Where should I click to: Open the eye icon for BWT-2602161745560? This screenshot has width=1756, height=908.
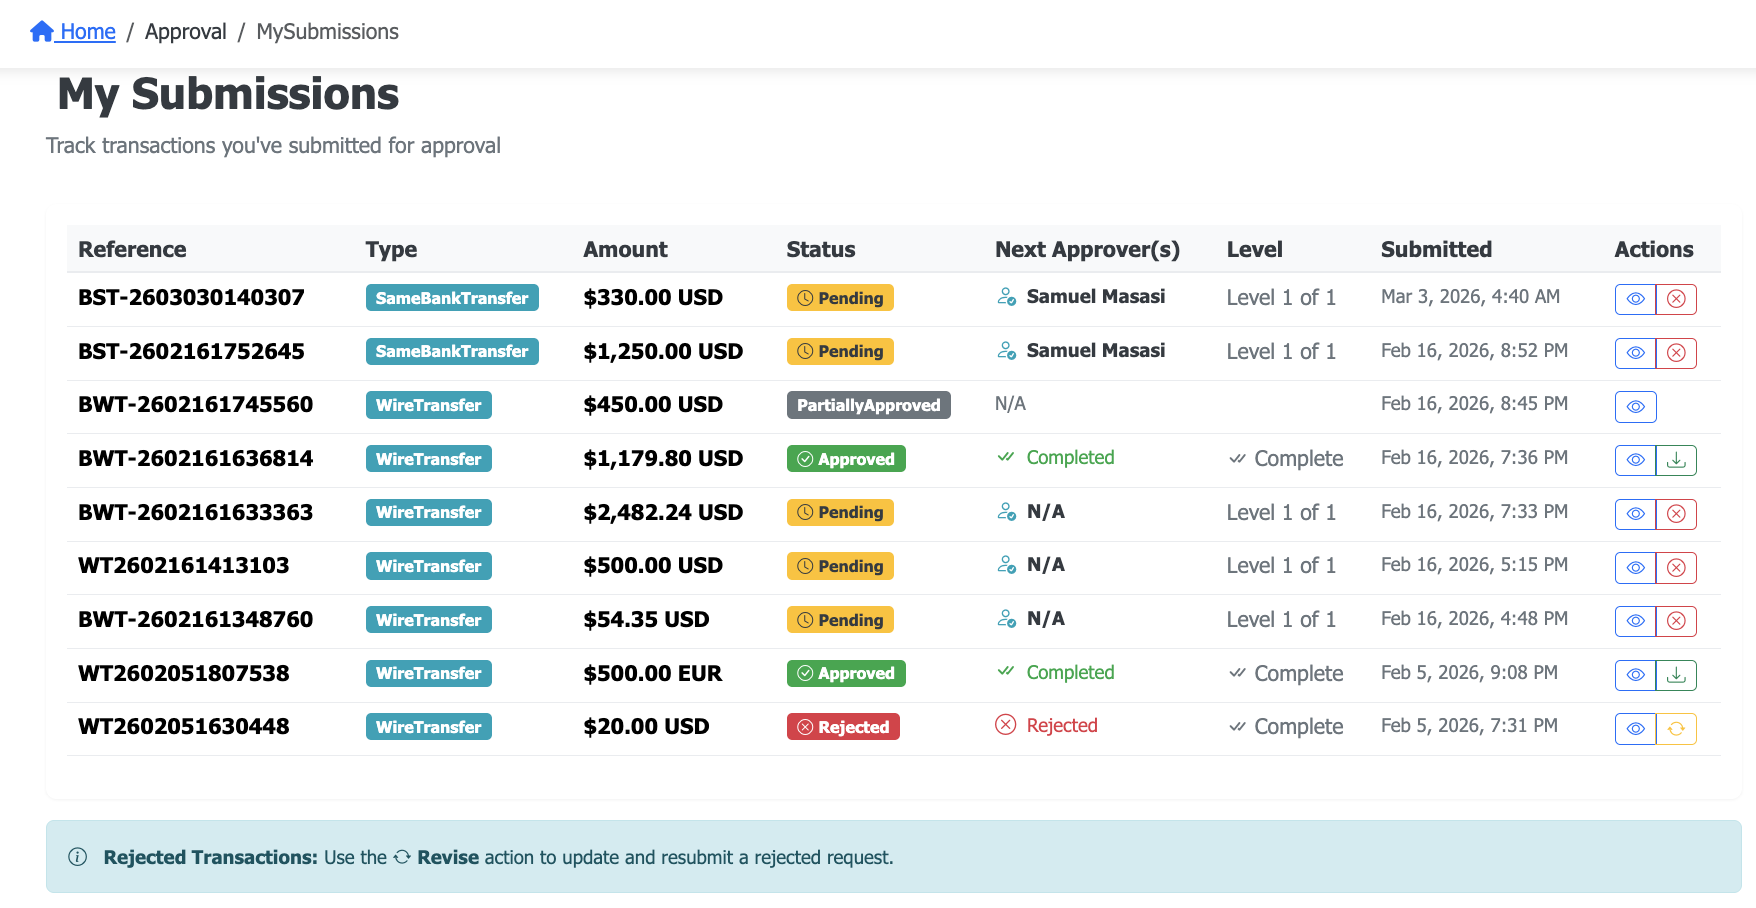(1635, 407)
